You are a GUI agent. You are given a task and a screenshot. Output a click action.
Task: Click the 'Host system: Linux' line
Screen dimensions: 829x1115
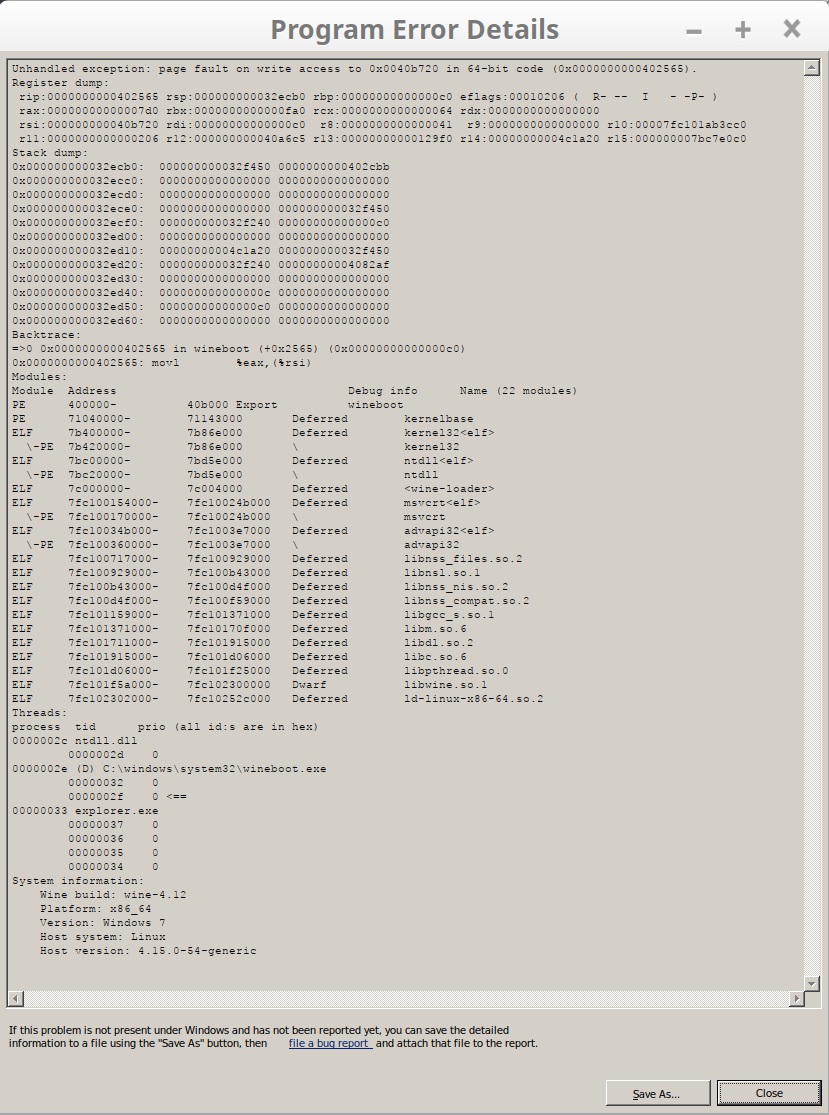click(102, 937)
